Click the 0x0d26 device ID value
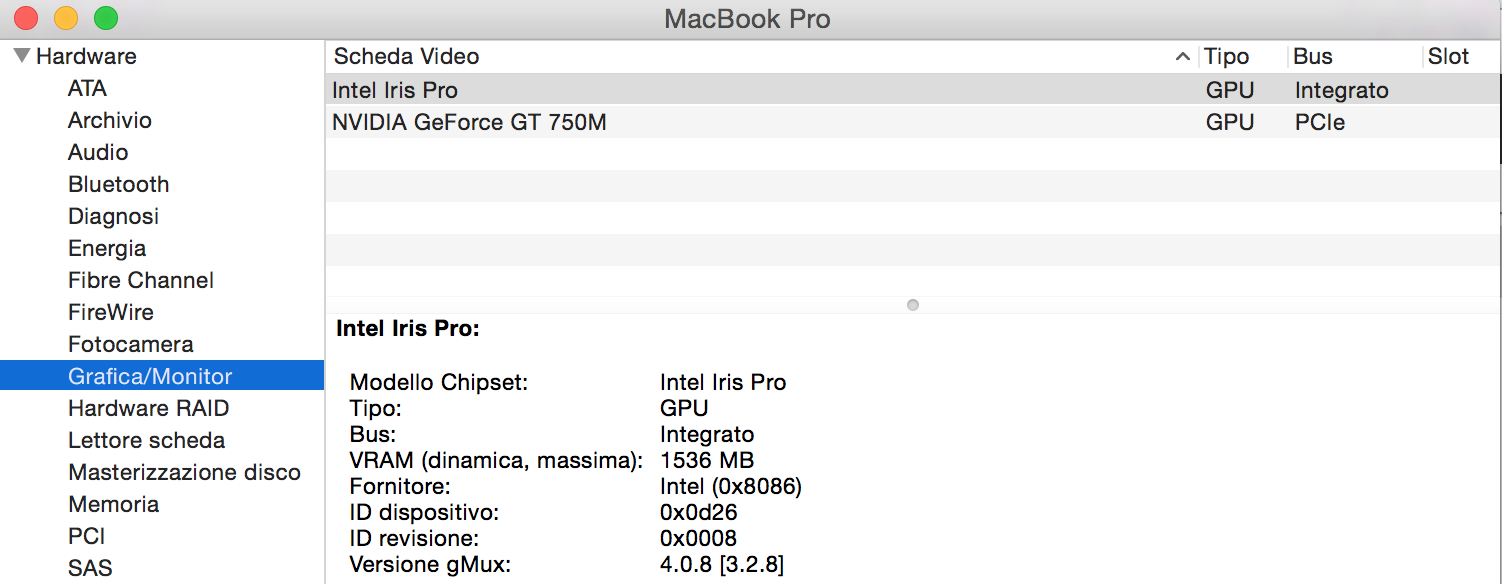The image size is (1502, 584). (700, 512)
